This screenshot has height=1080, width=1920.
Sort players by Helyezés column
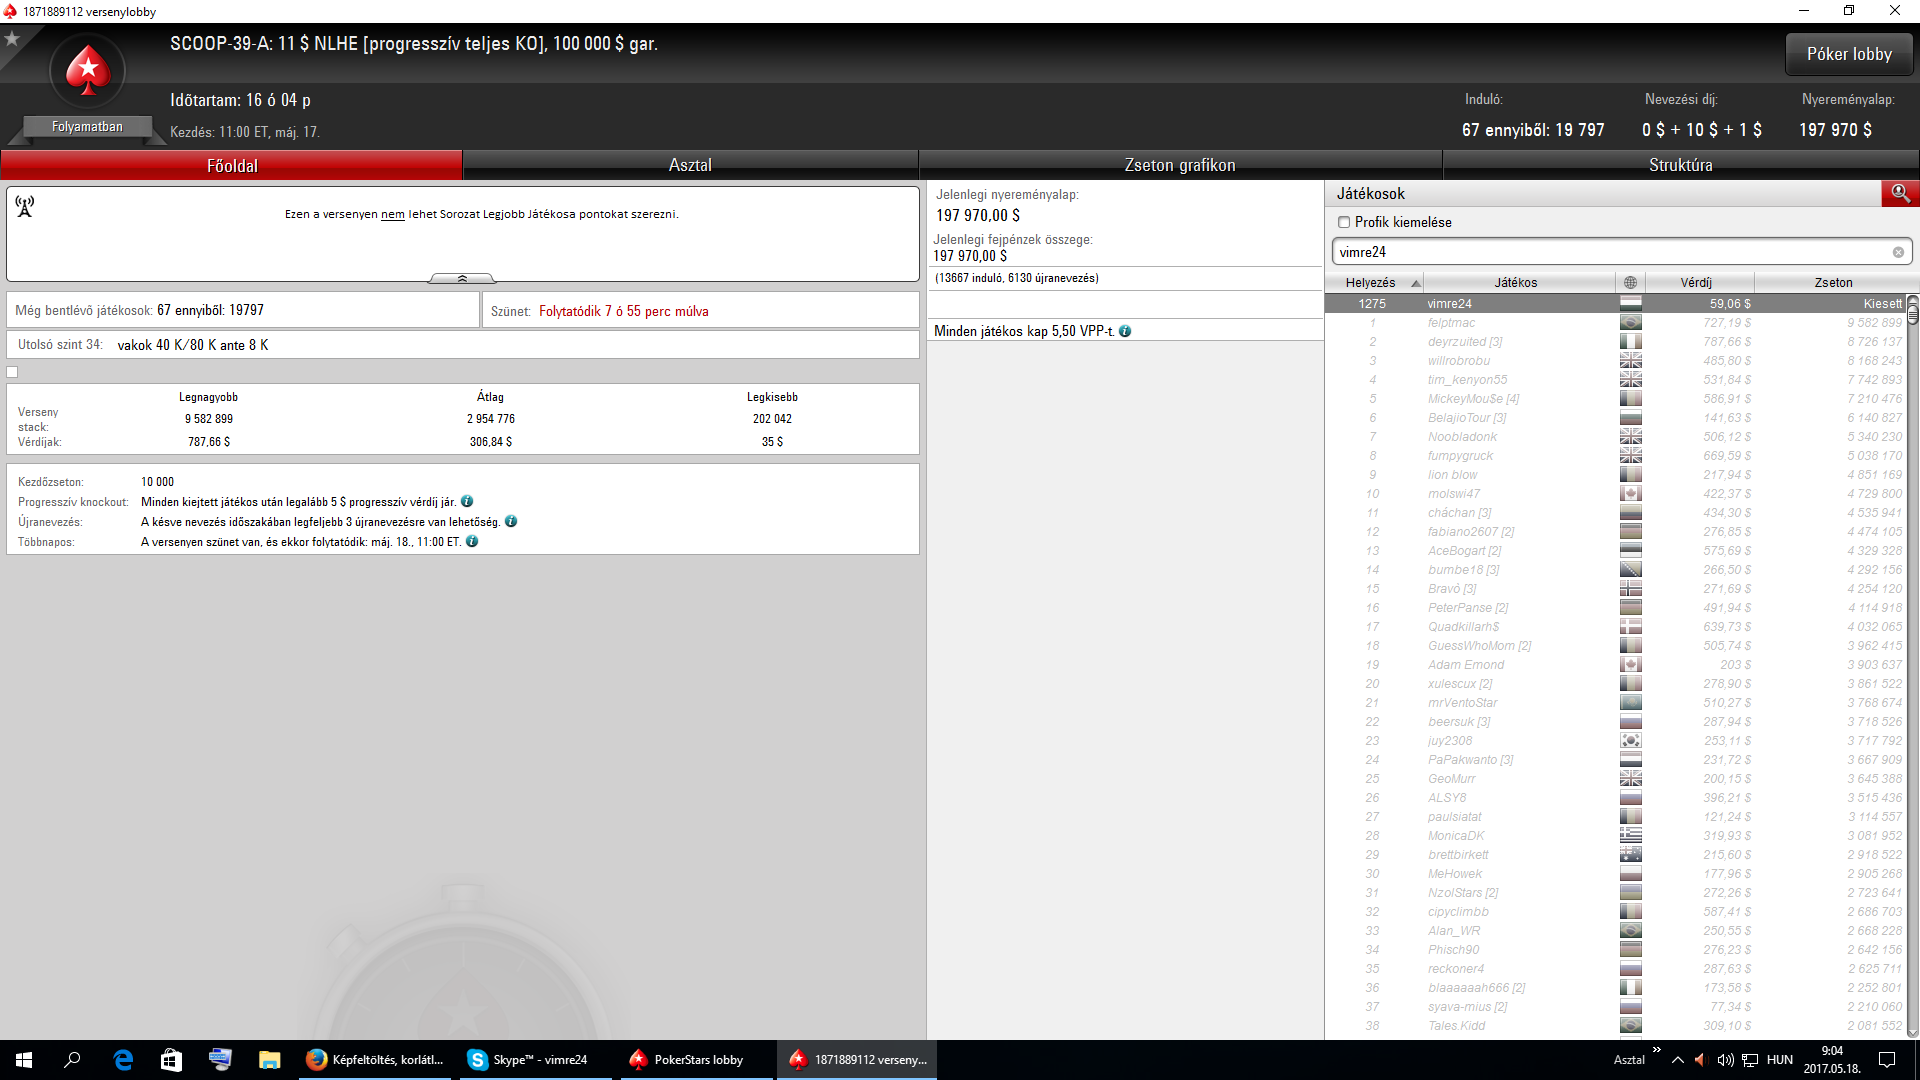point(1375,283)
